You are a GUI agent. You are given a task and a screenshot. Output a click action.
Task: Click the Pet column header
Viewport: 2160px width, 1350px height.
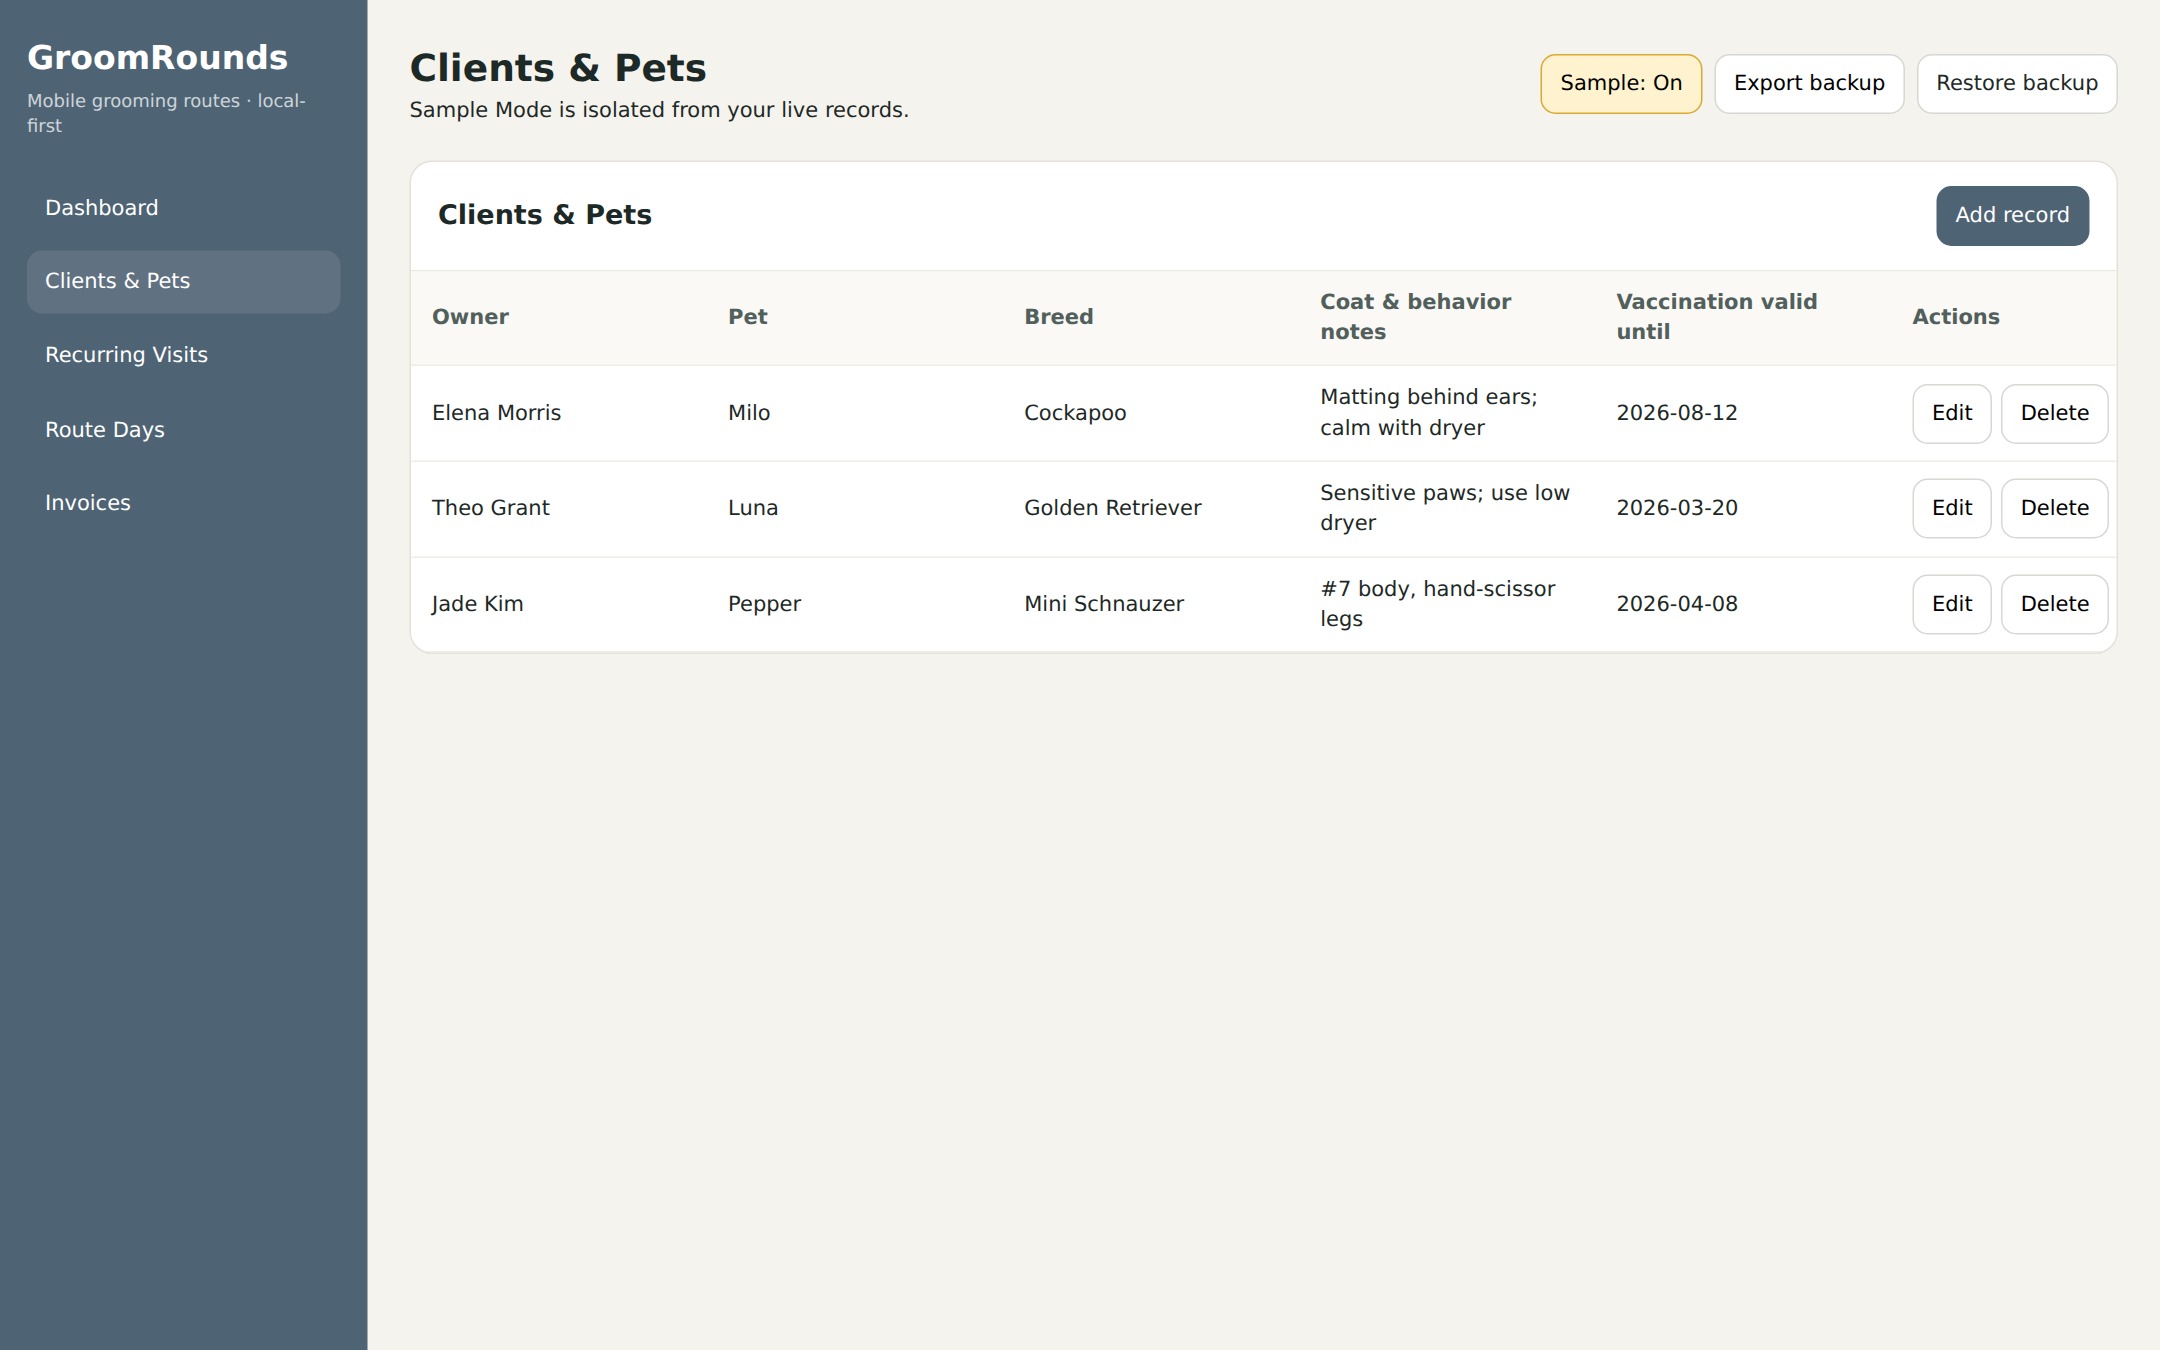click(747, 317)
